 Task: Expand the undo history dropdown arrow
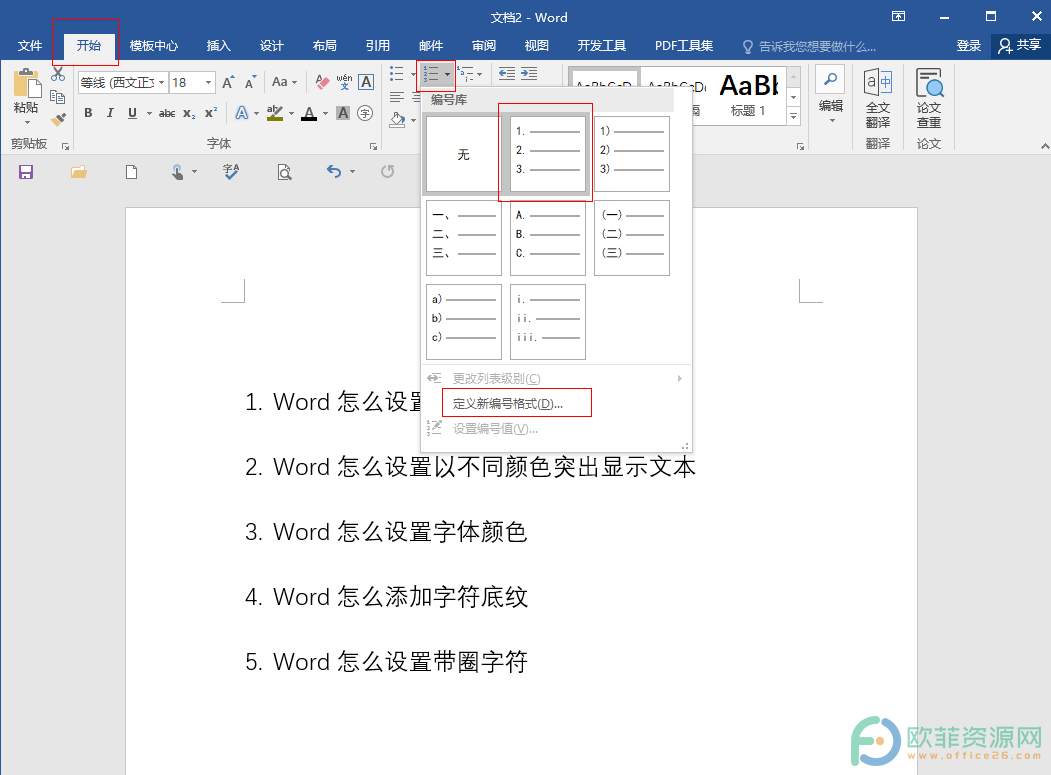point(353,172)
